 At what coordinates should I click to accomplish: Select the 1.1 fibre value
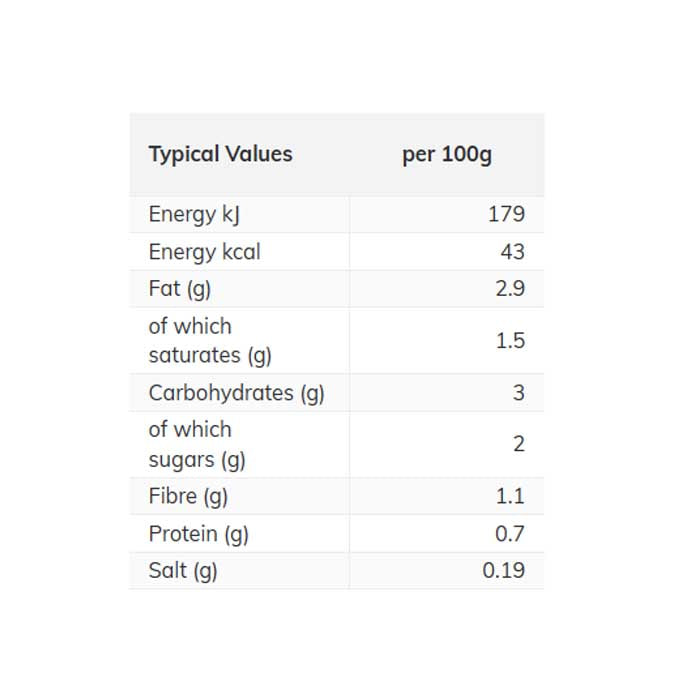click(x=510, y=496)
